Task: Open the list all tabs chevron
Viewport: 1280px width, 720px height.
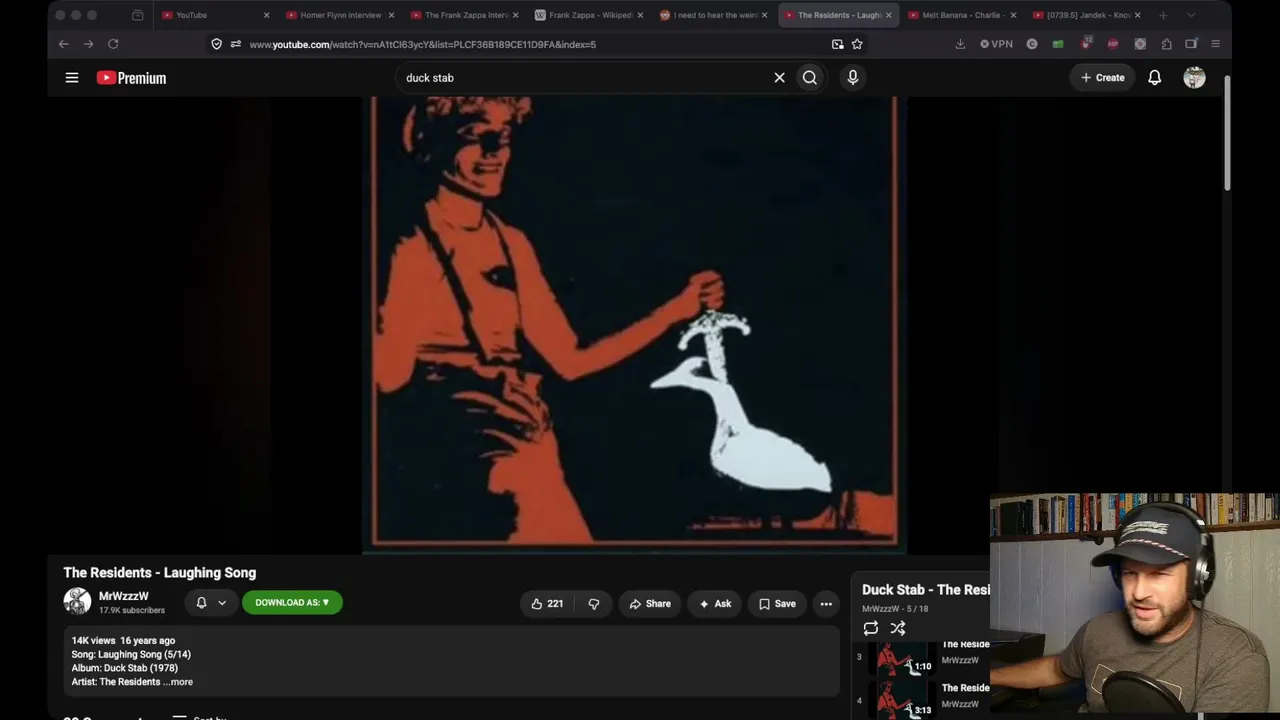Action: (x=1190, y=15)
